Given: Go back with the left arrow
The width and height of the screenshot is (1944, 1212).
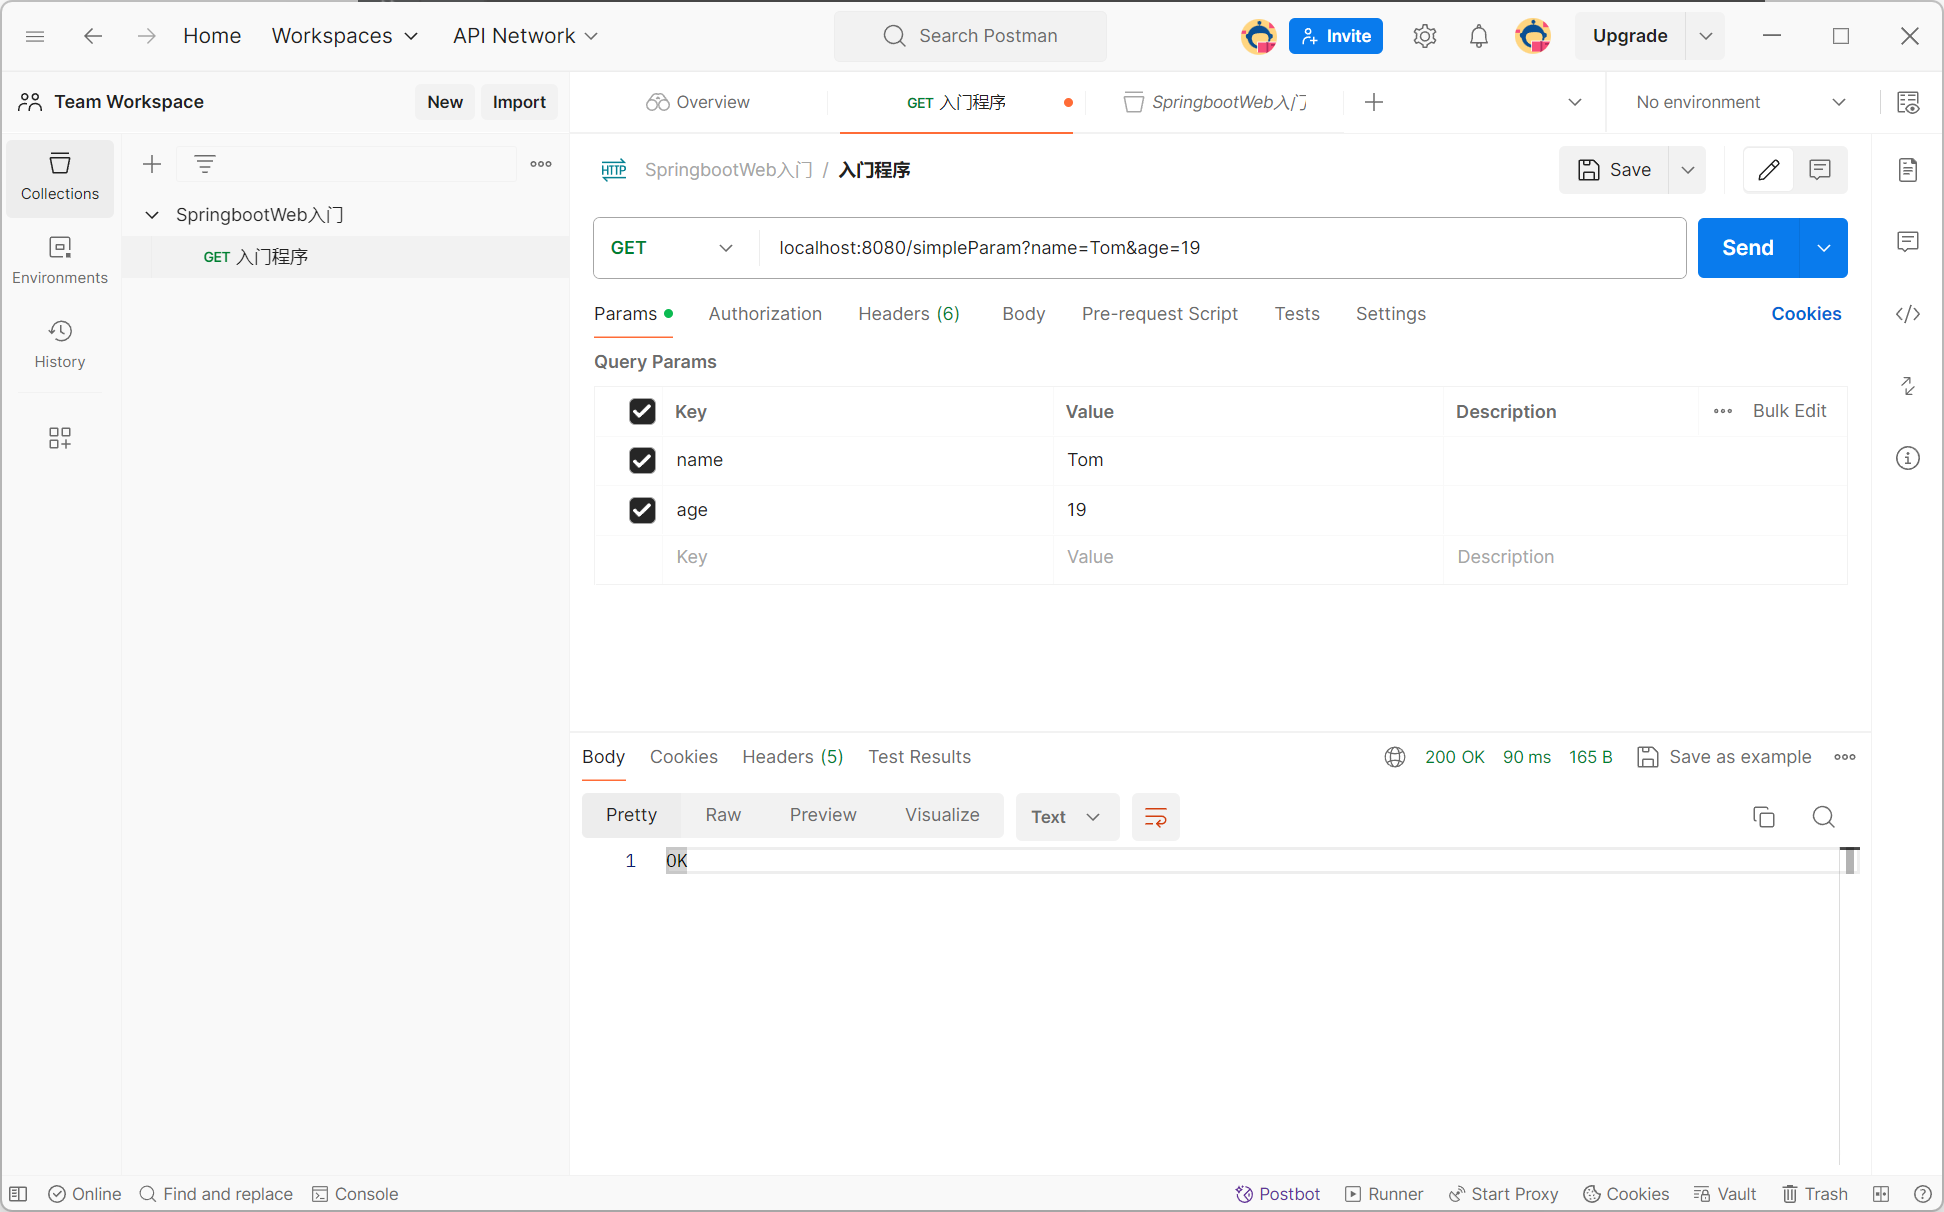Looking at the screenshot, I should click(x=93, y=36).
